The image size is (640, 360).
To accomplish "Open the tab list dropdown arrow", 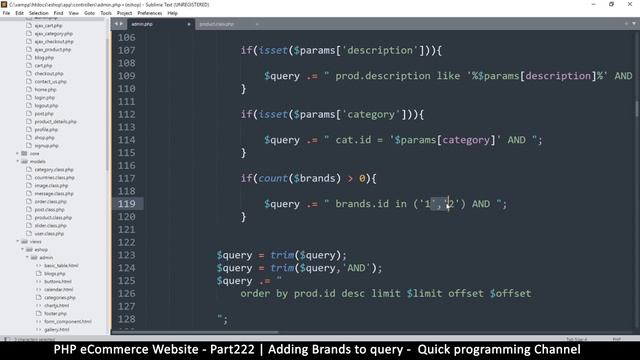I will tap(634, 24).
